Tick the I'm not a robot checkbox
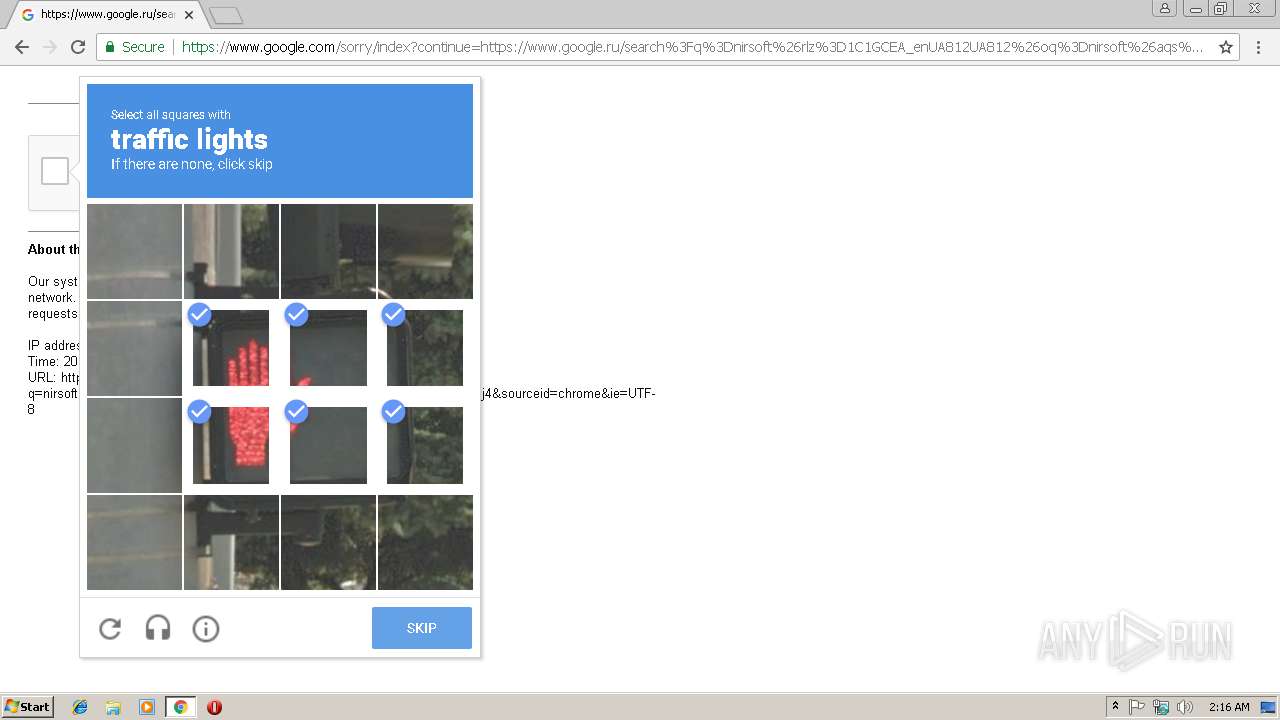Image resolution: width=1280 pixels, height=720 pixels. point(55,171)
